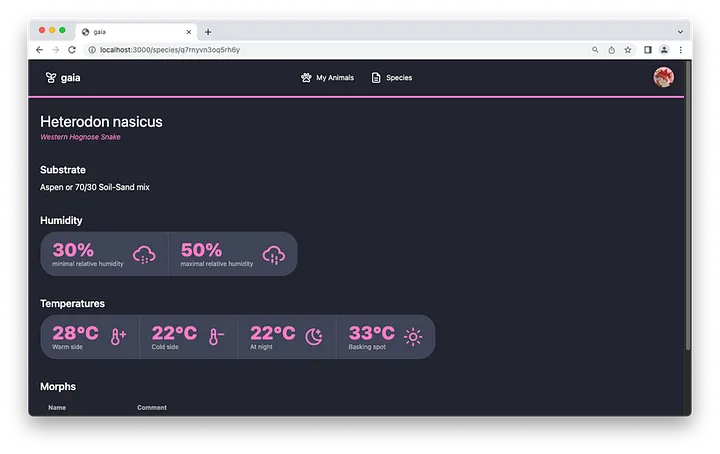Image resolution: width=720 pixels, height=454 pixels.
Task: Focus the address bar URL
Action: [x=170, y=50]
